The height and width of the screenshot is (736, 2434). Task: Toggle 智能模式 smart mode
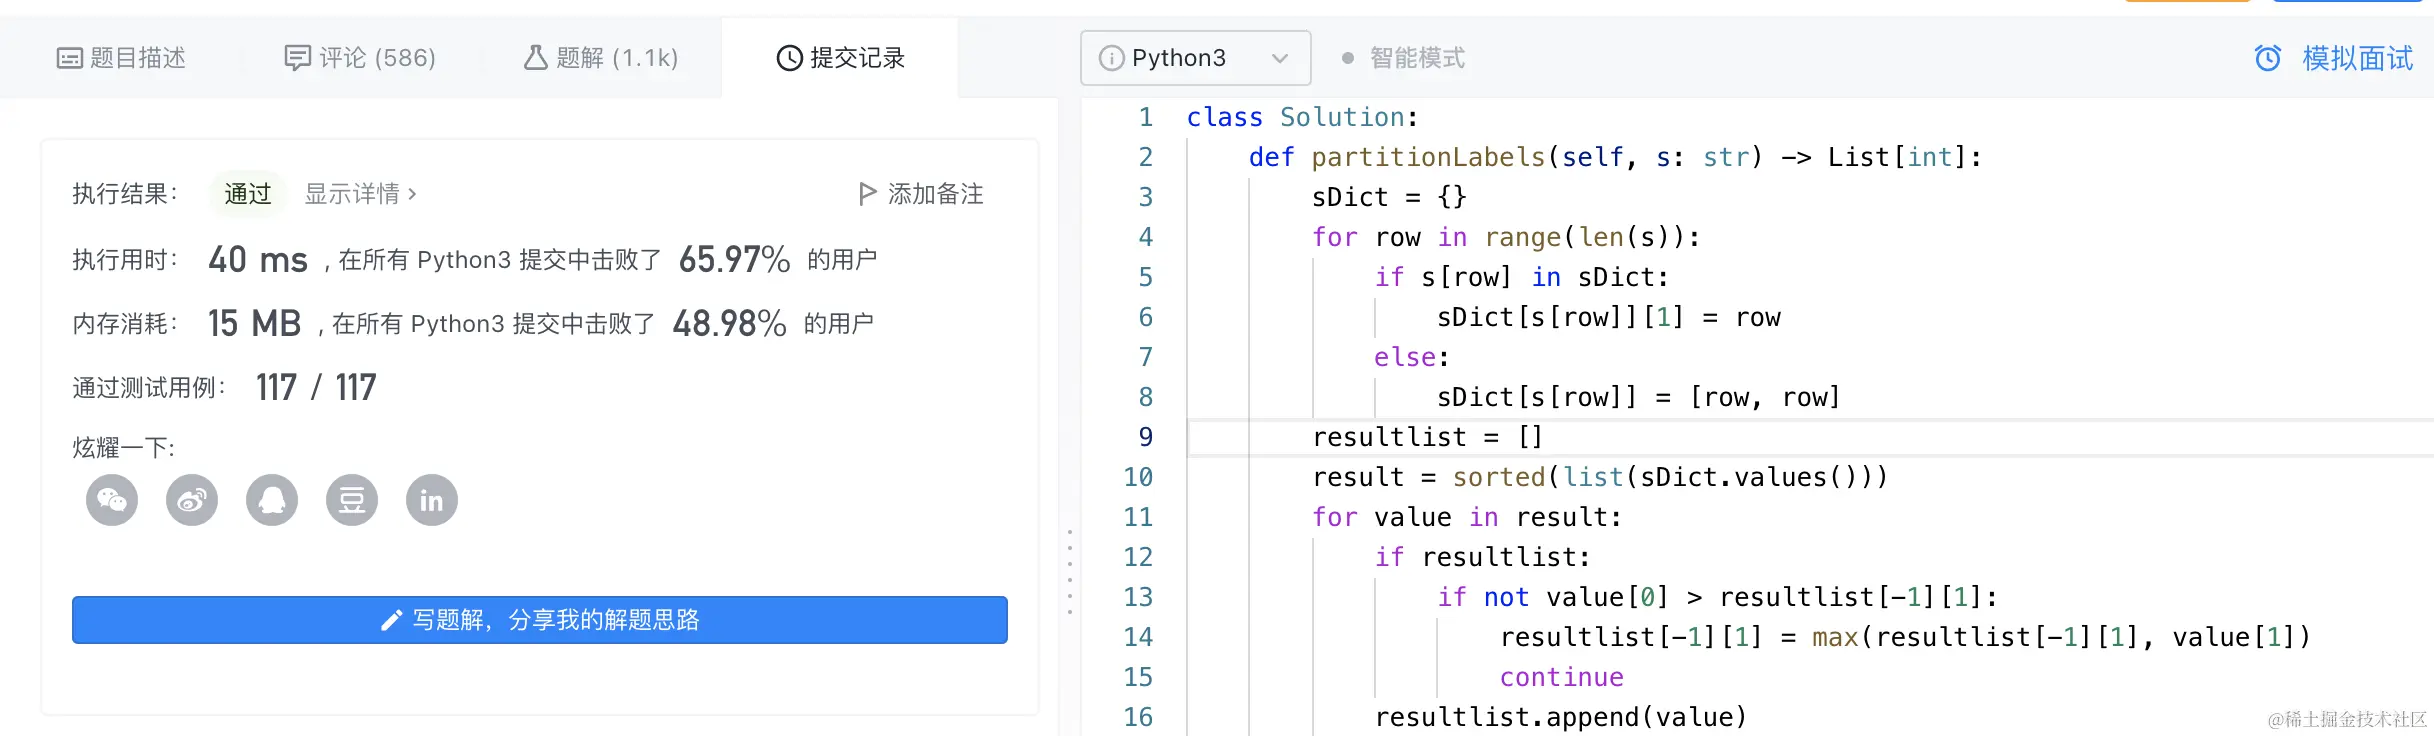tap(1404, 58)
